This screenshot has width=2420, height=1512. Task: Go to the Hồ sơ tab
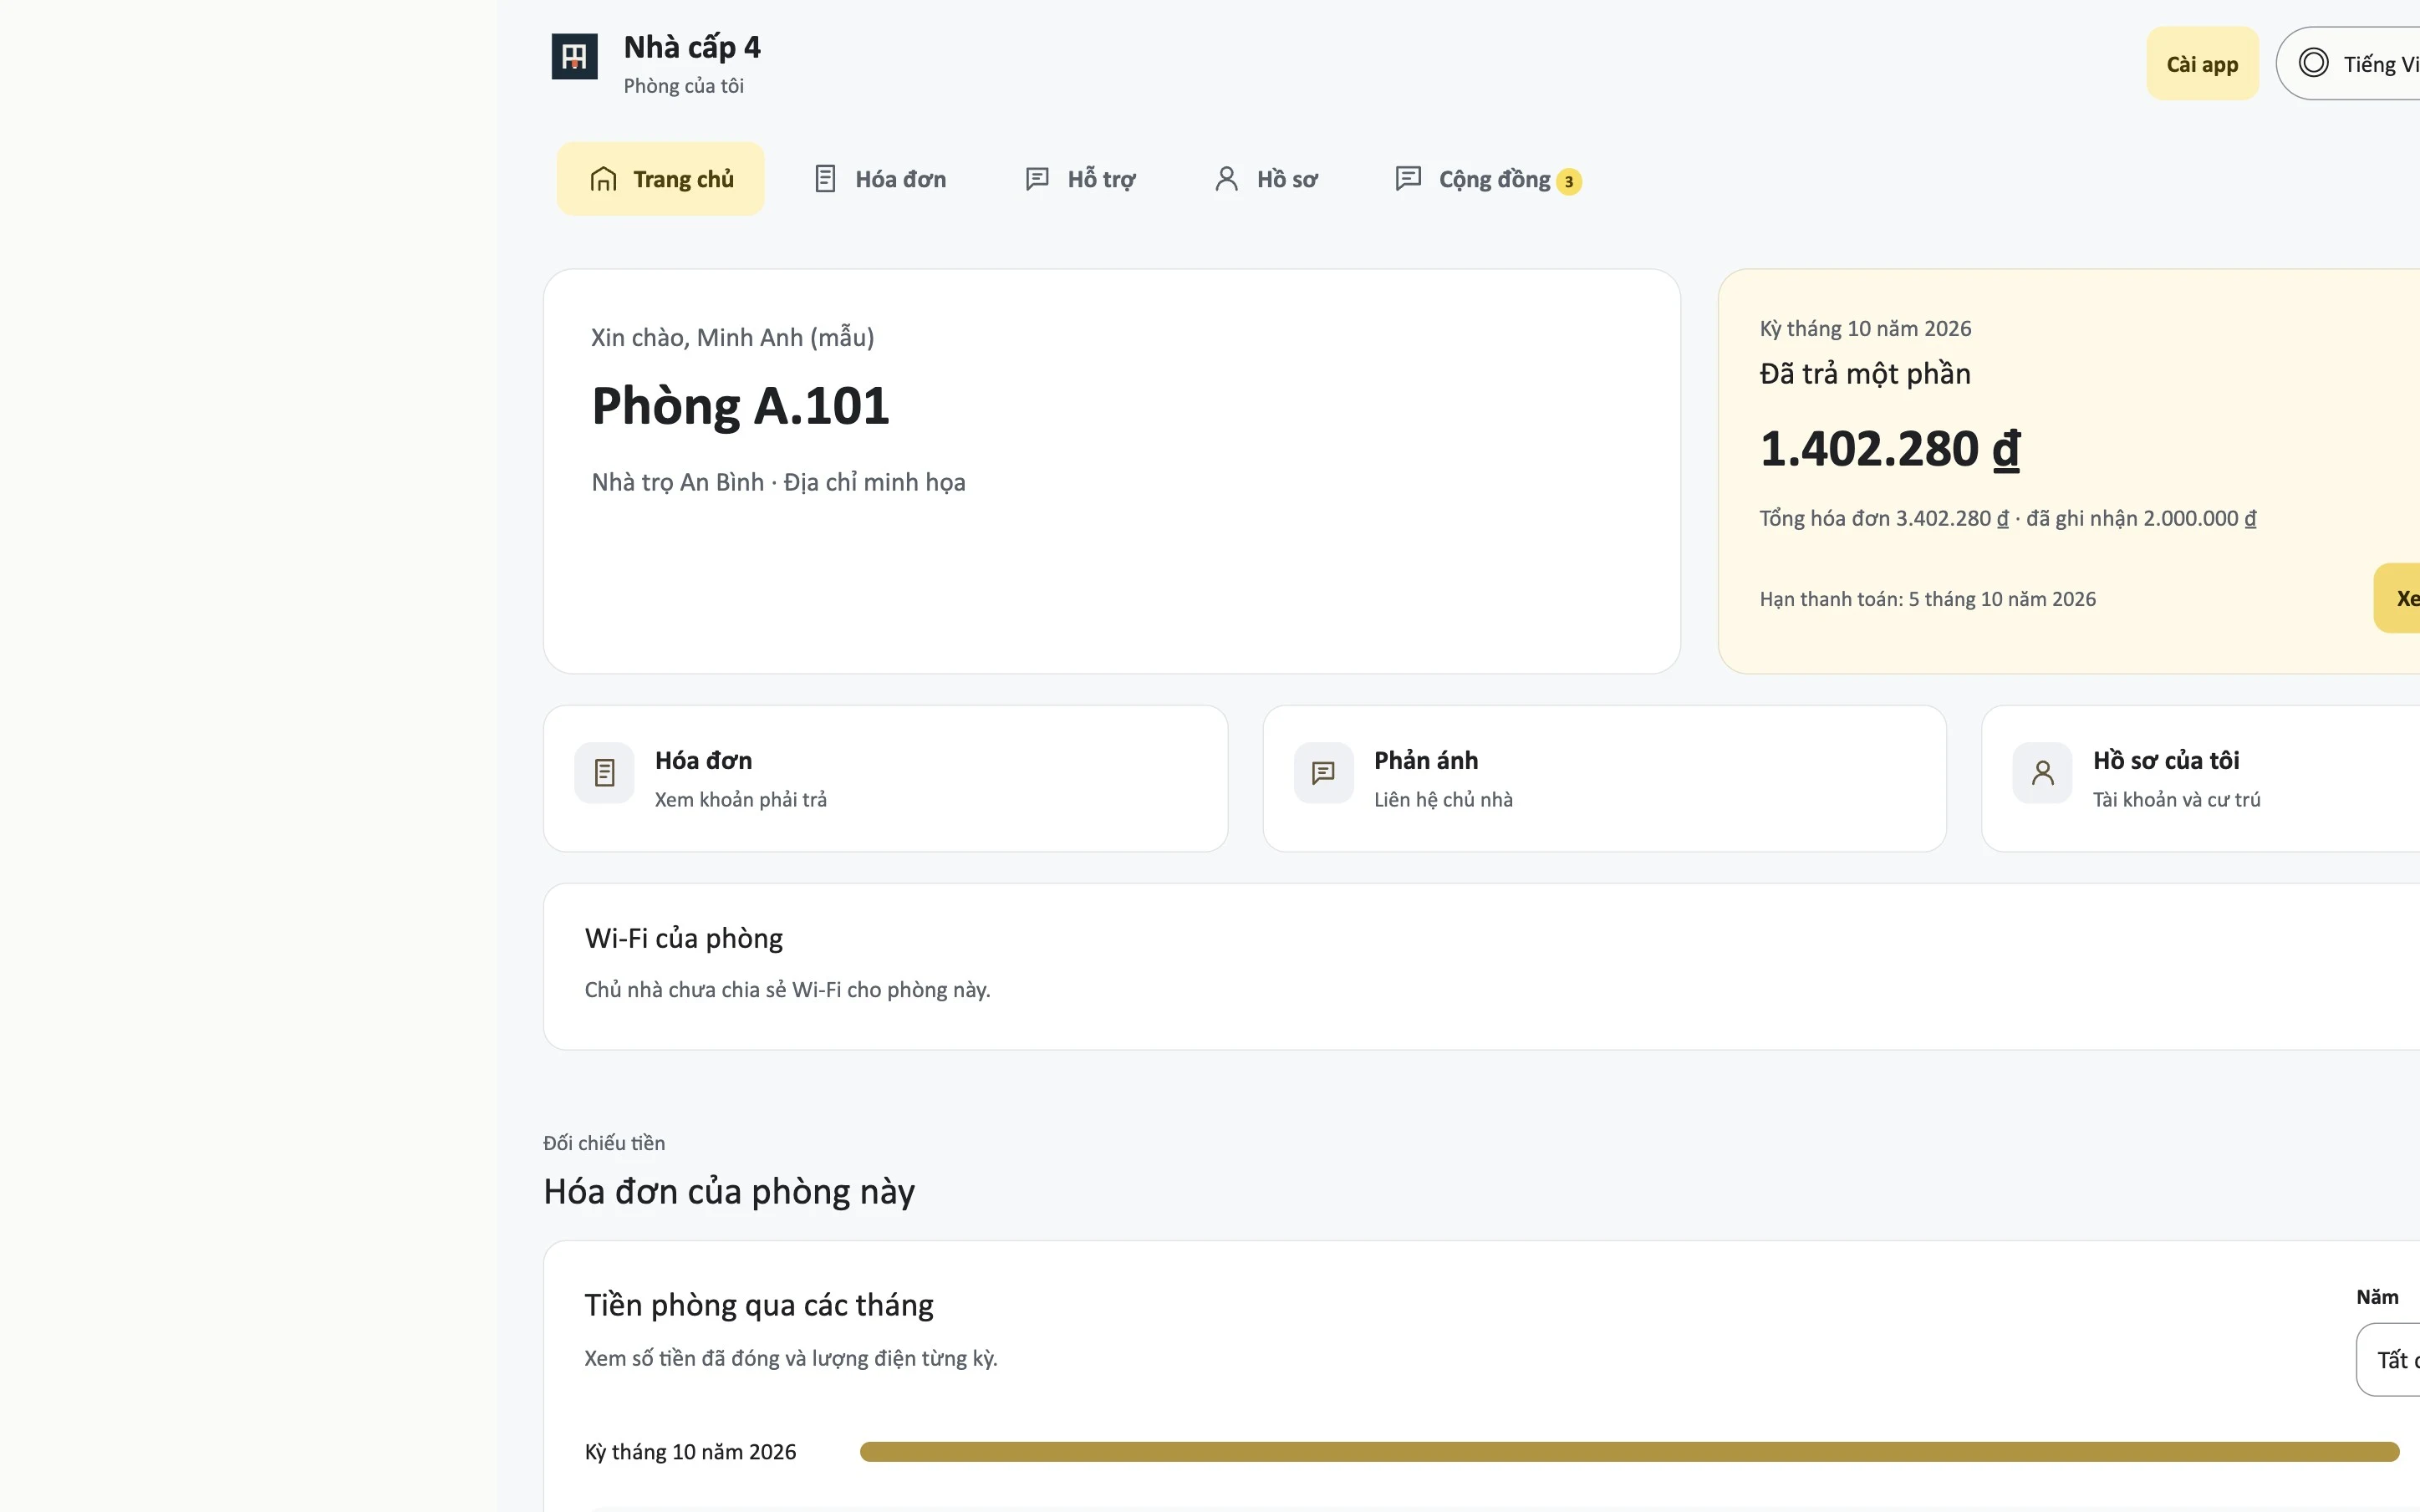(x=1266, y=179)
